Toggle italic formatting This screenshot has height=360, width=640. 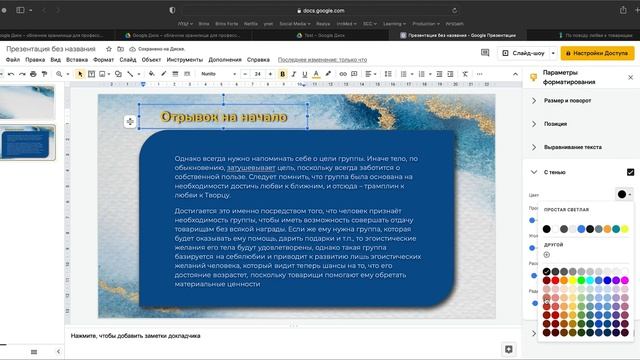pos(293,74)
